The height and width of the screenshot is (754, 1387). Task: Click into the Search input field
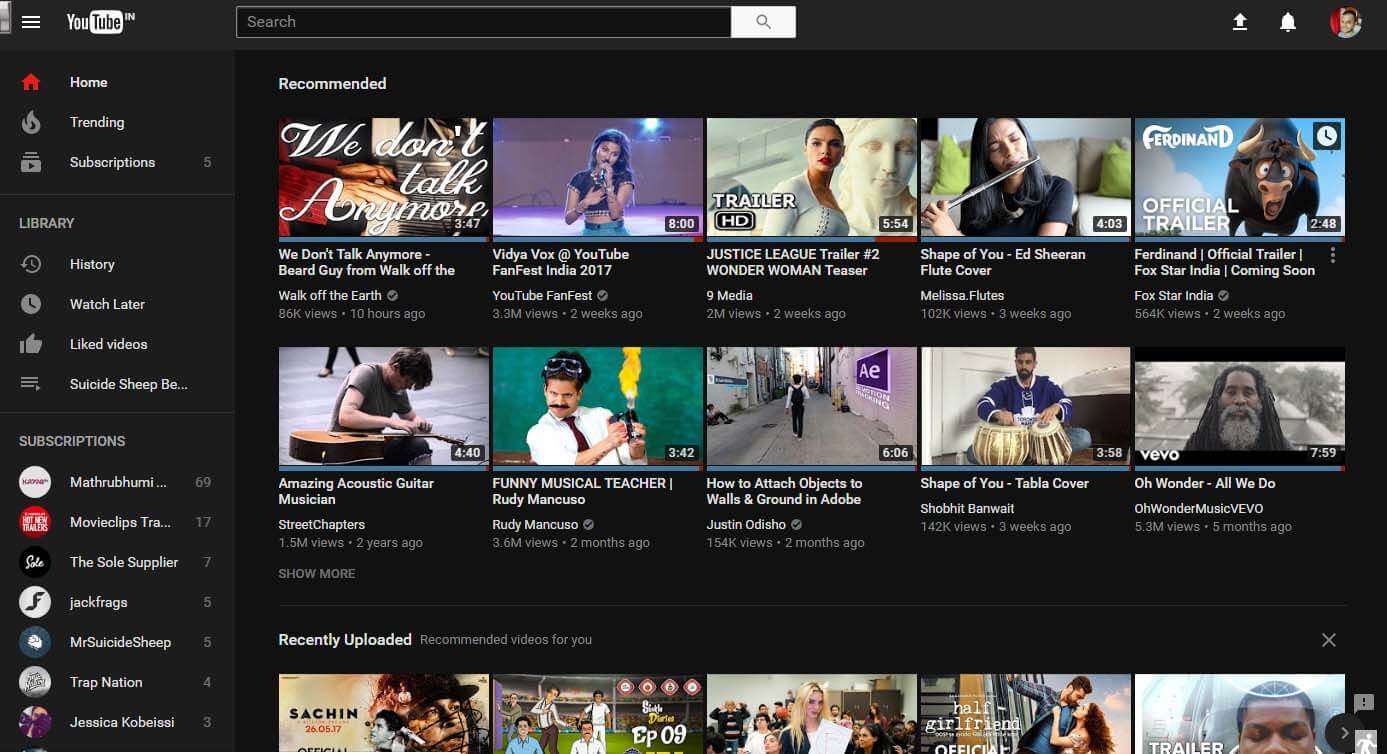pyautogui.click(x=483, y=22)
